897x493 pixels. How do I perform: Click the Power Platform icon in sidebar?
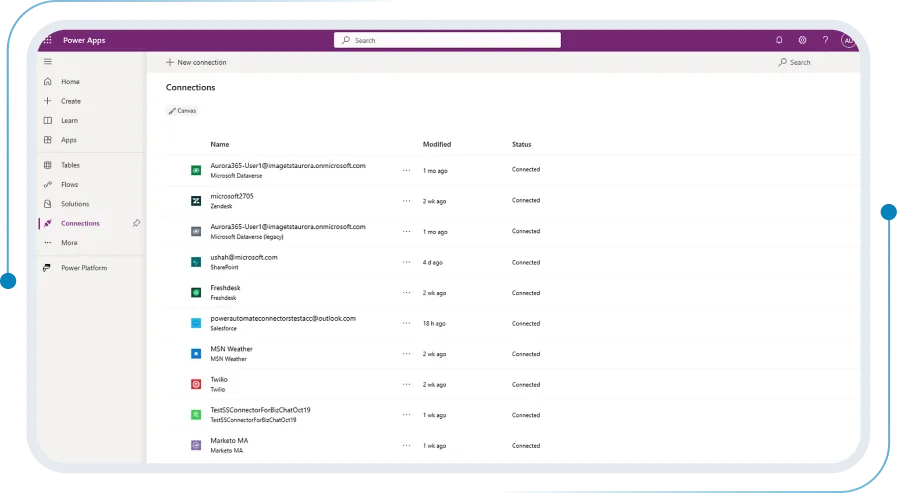tap(47, 268)
